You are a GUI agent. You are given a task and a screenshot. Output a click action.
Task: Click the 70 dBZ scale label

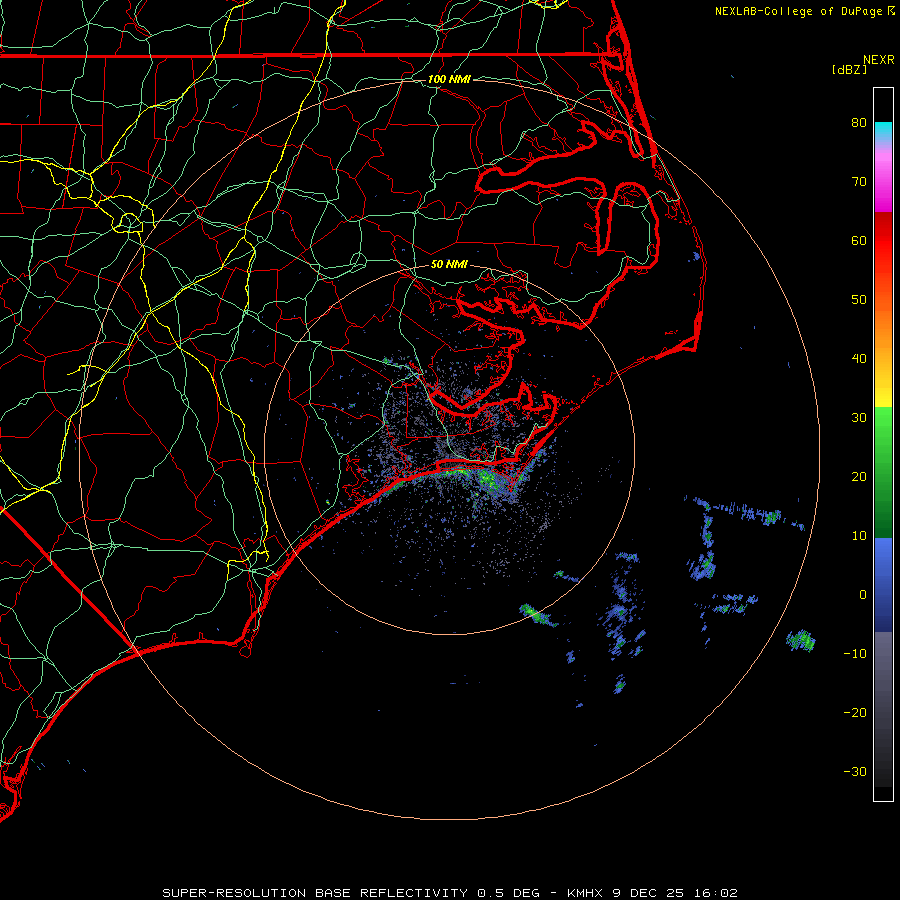coord(859,181)
